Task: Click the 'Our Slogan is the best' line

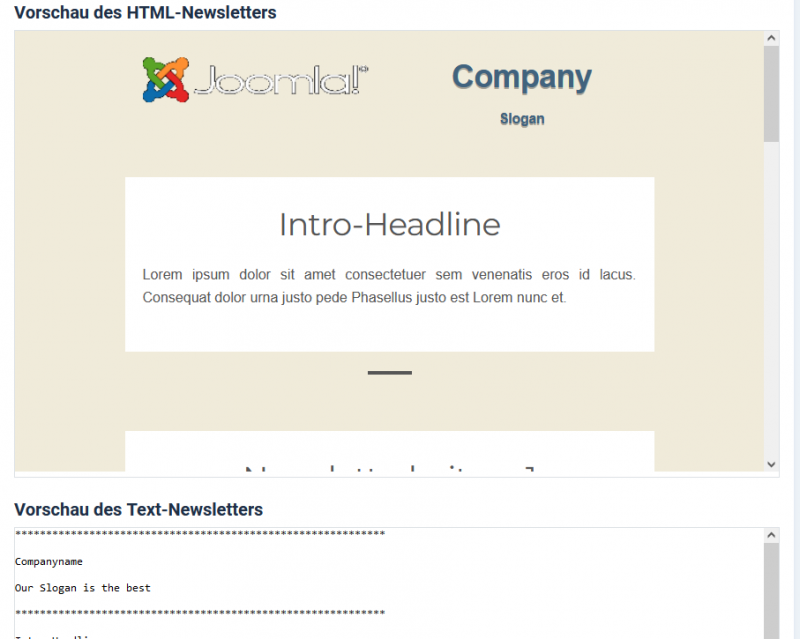Action: click(x=82, y=588)
